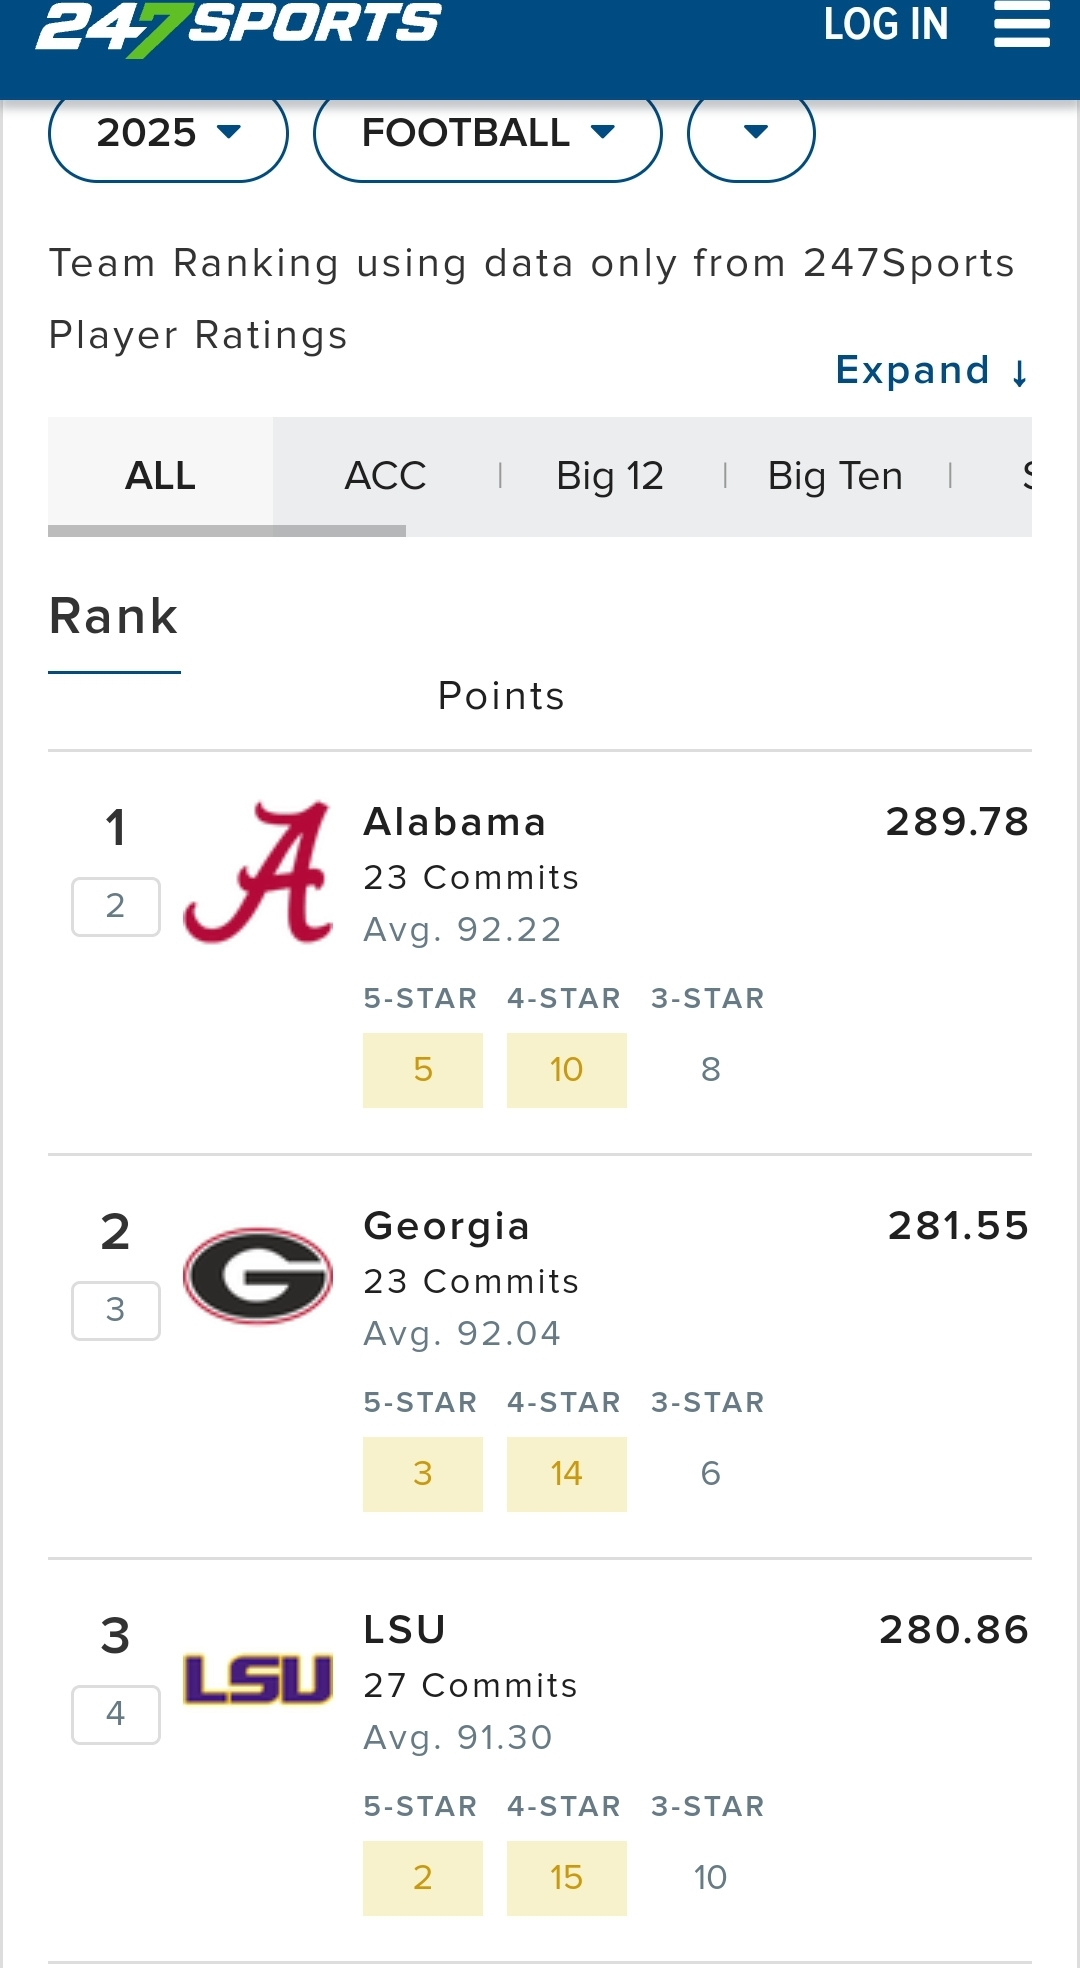Expand the ranking description text
1080x1968 pixels.
(931, 371)
